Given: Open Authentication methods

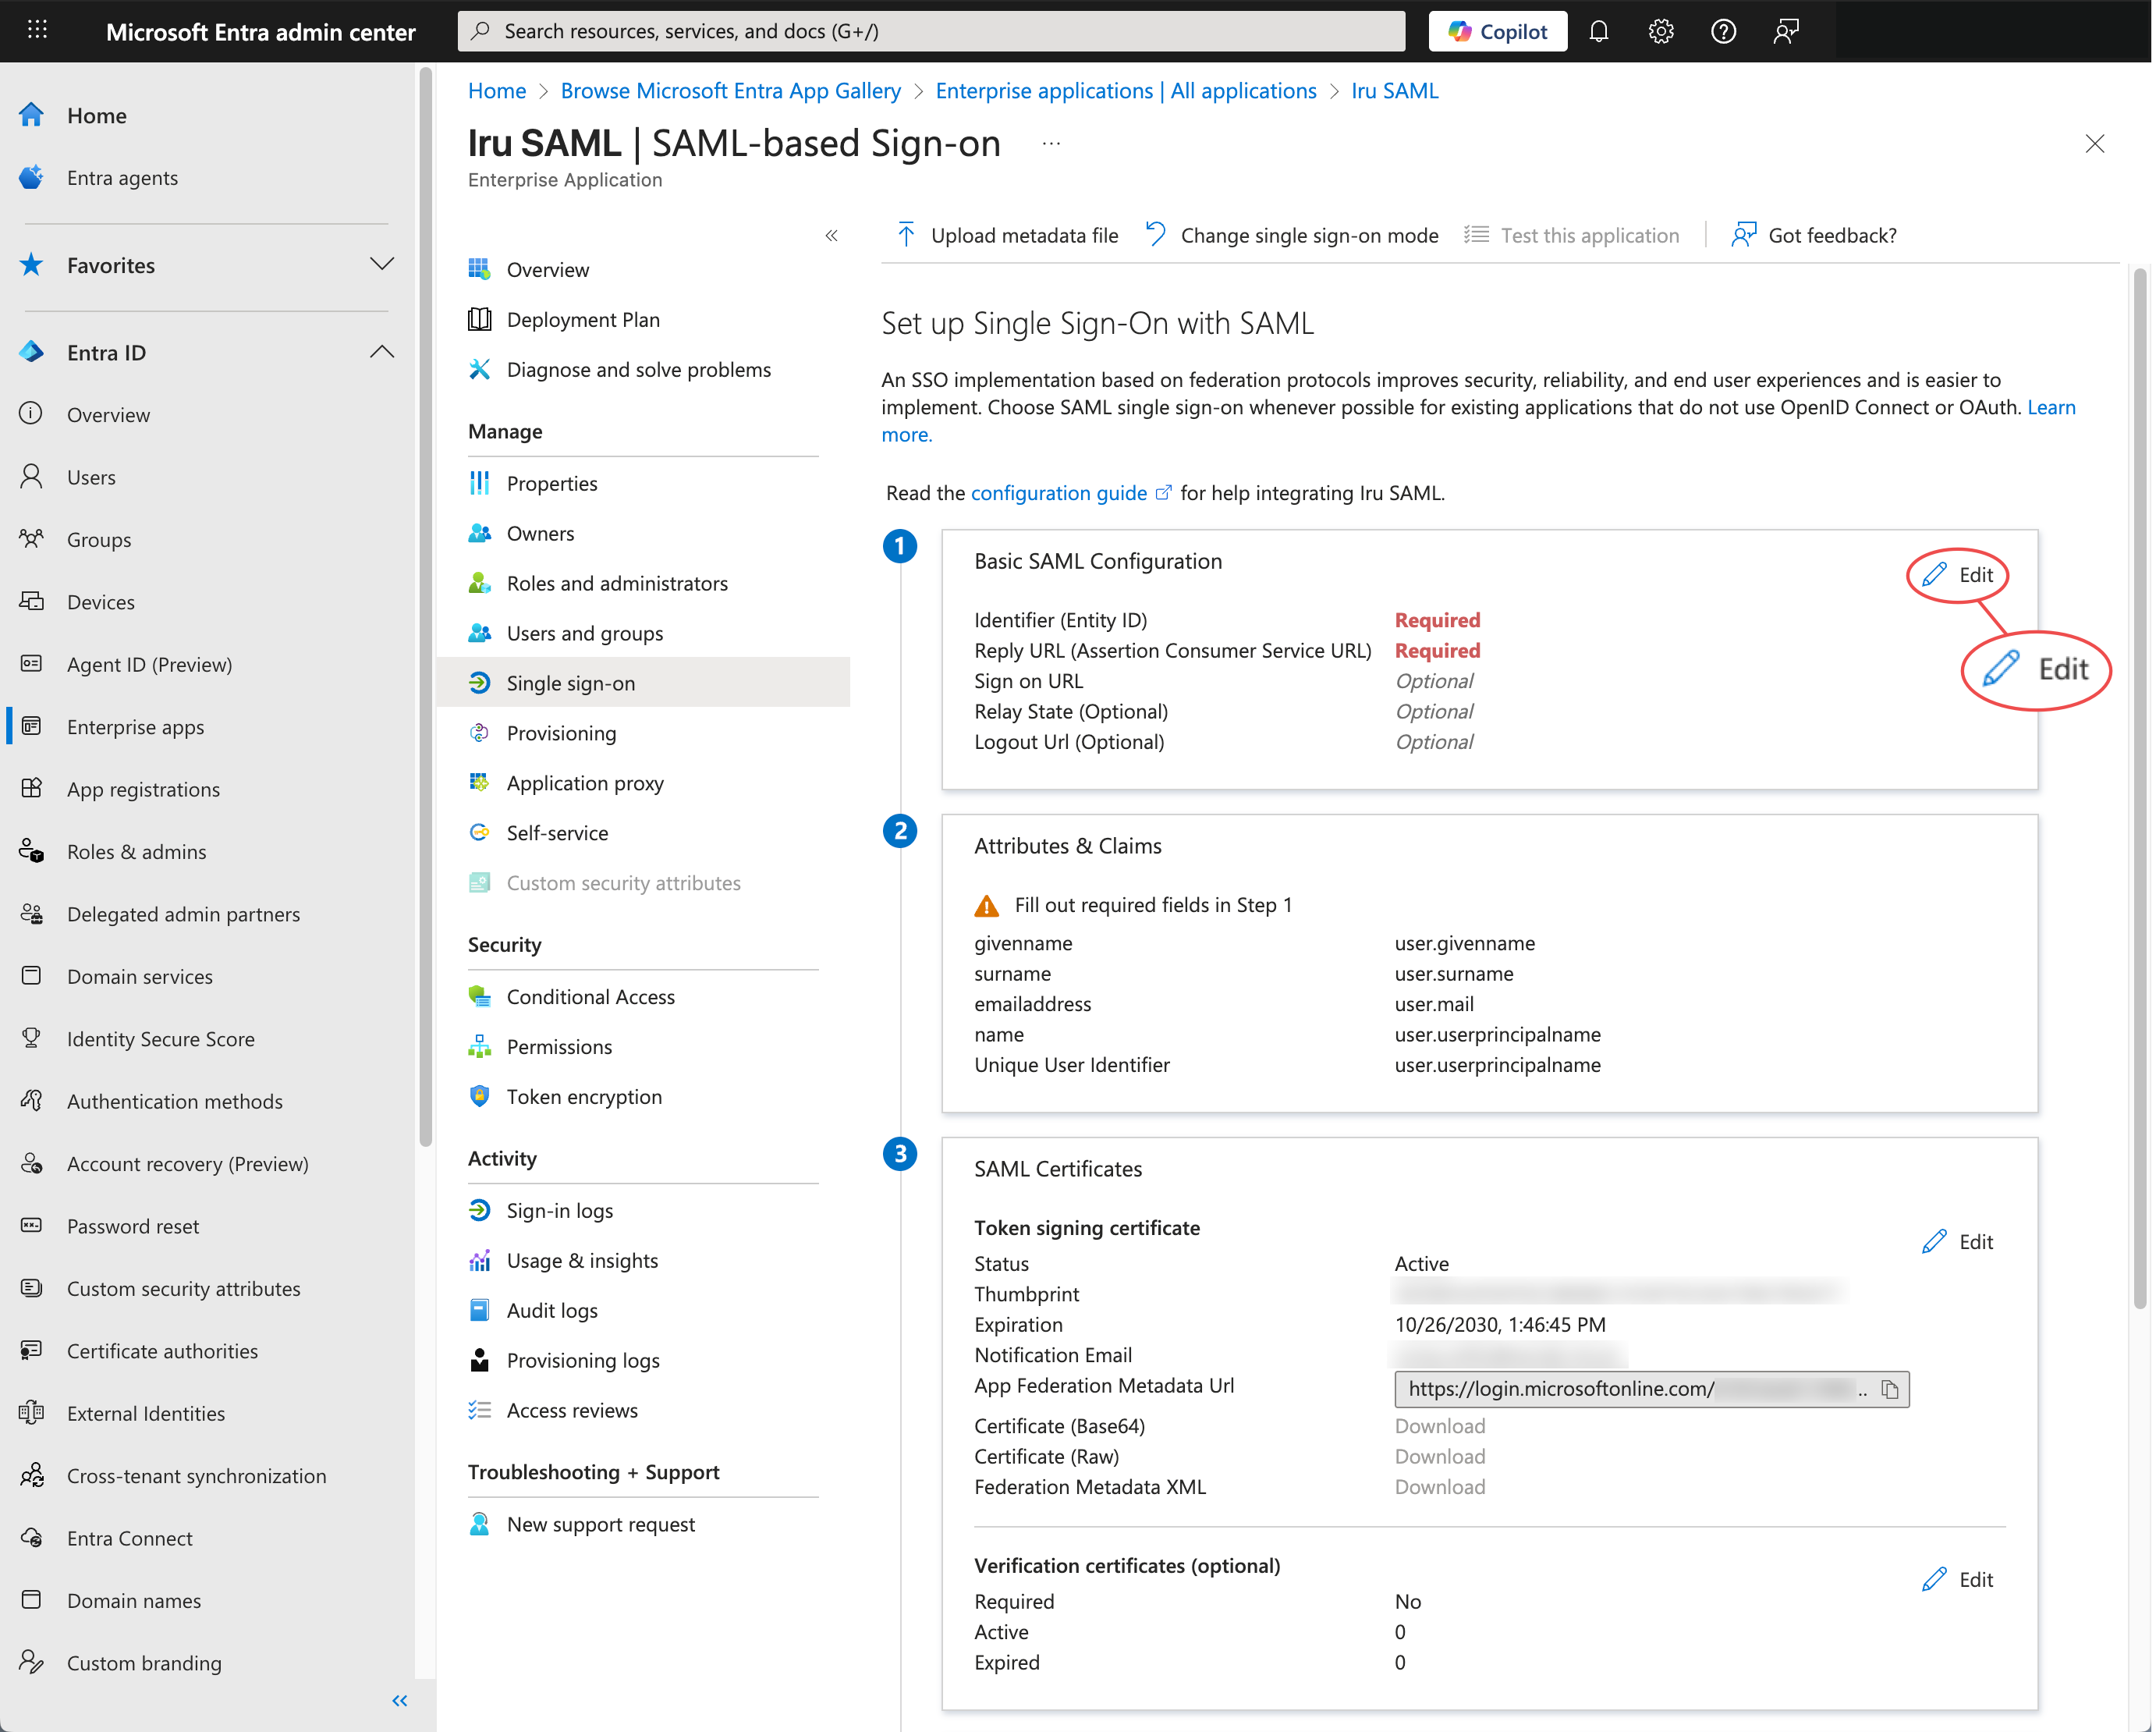Looking at the screenshot, I should coord(174,1101).
